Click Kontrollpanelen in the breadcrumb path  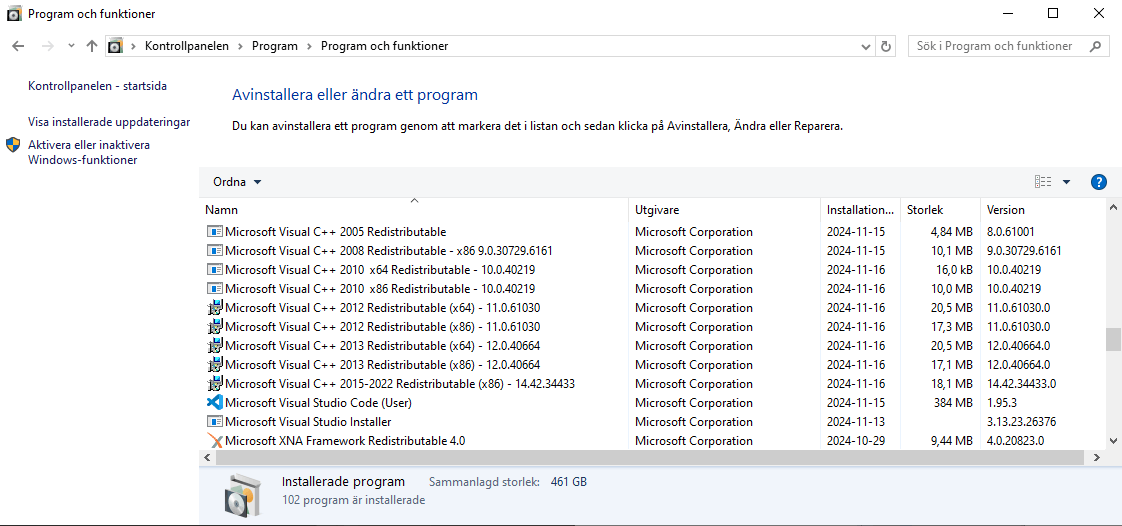187,46
